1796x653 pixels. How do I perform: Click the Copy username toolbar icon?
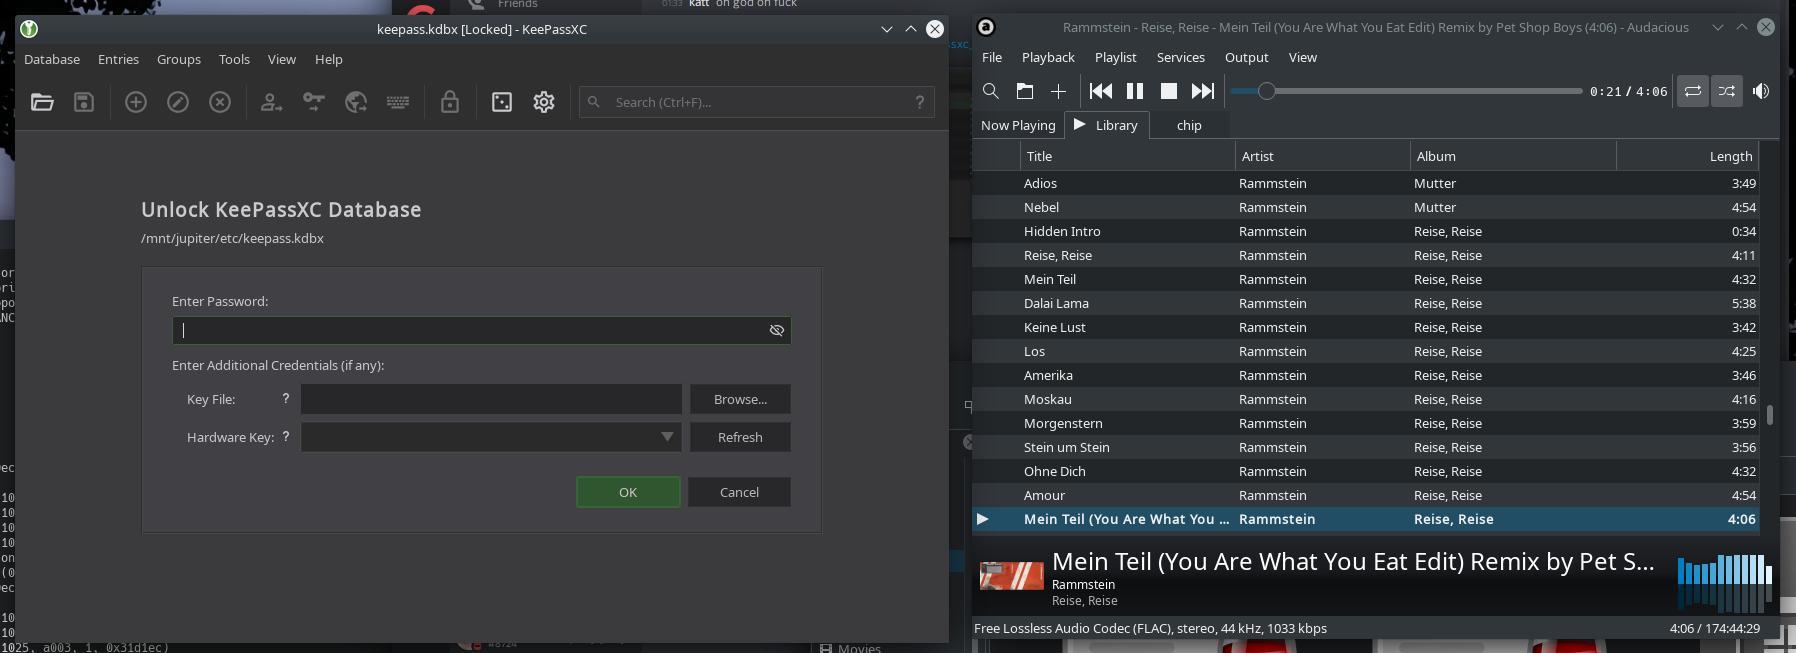point(272,102)
